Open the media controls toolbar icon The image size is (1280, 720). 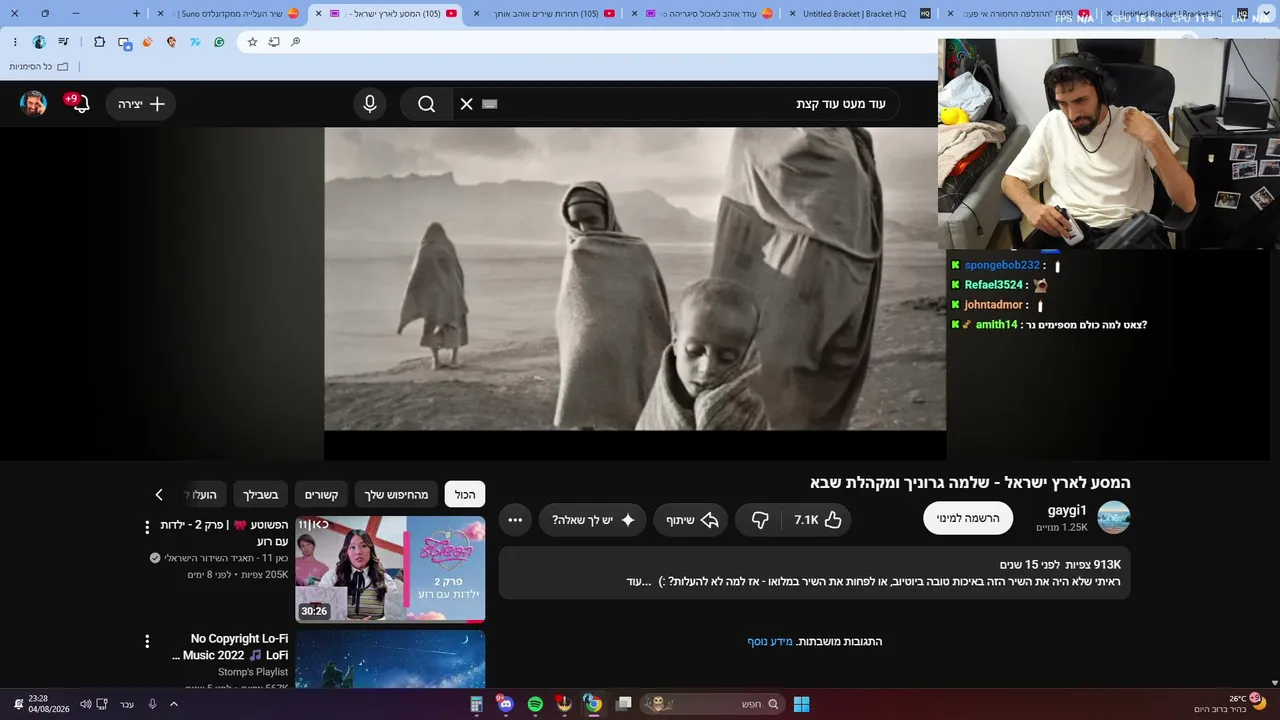(x=64, y=42)
